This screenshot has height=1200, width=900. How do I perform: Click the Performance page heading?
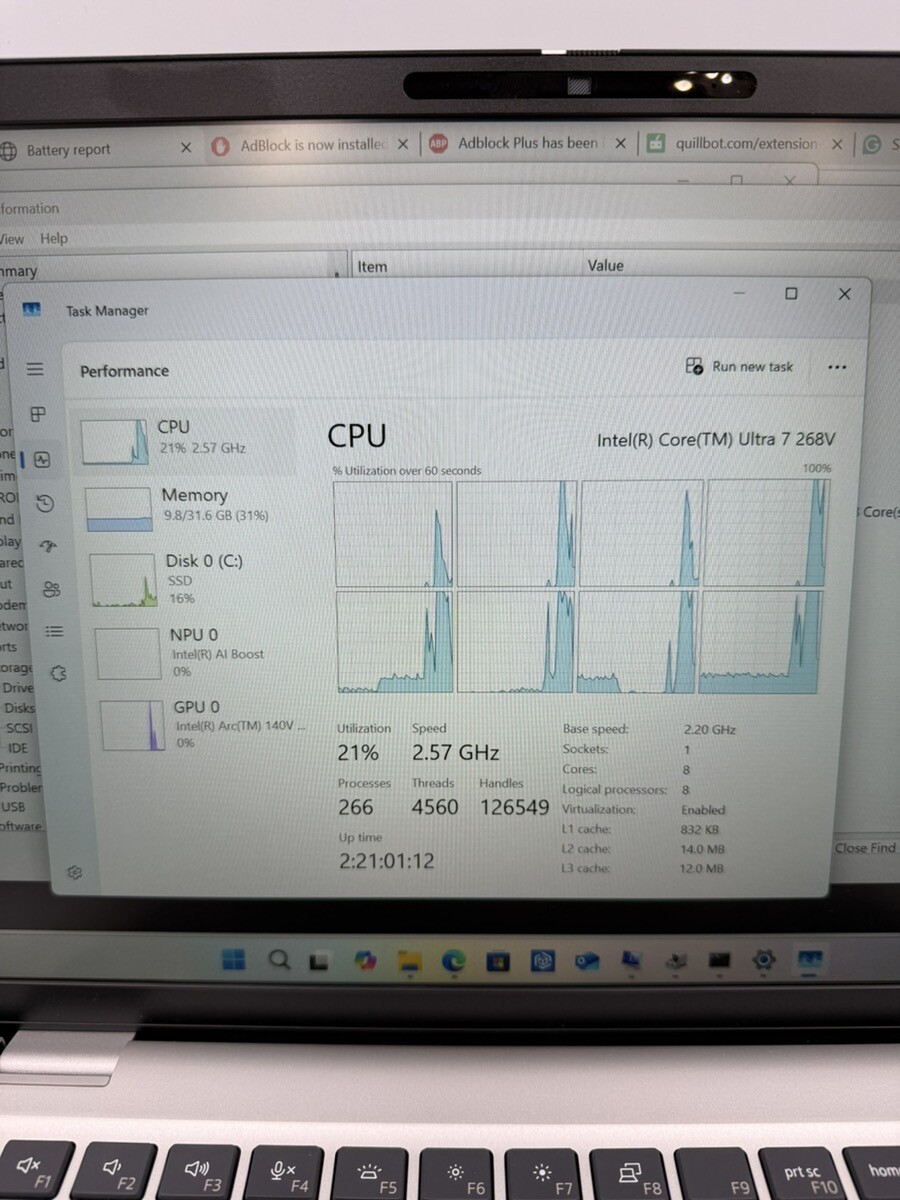(x=124, y=371)
